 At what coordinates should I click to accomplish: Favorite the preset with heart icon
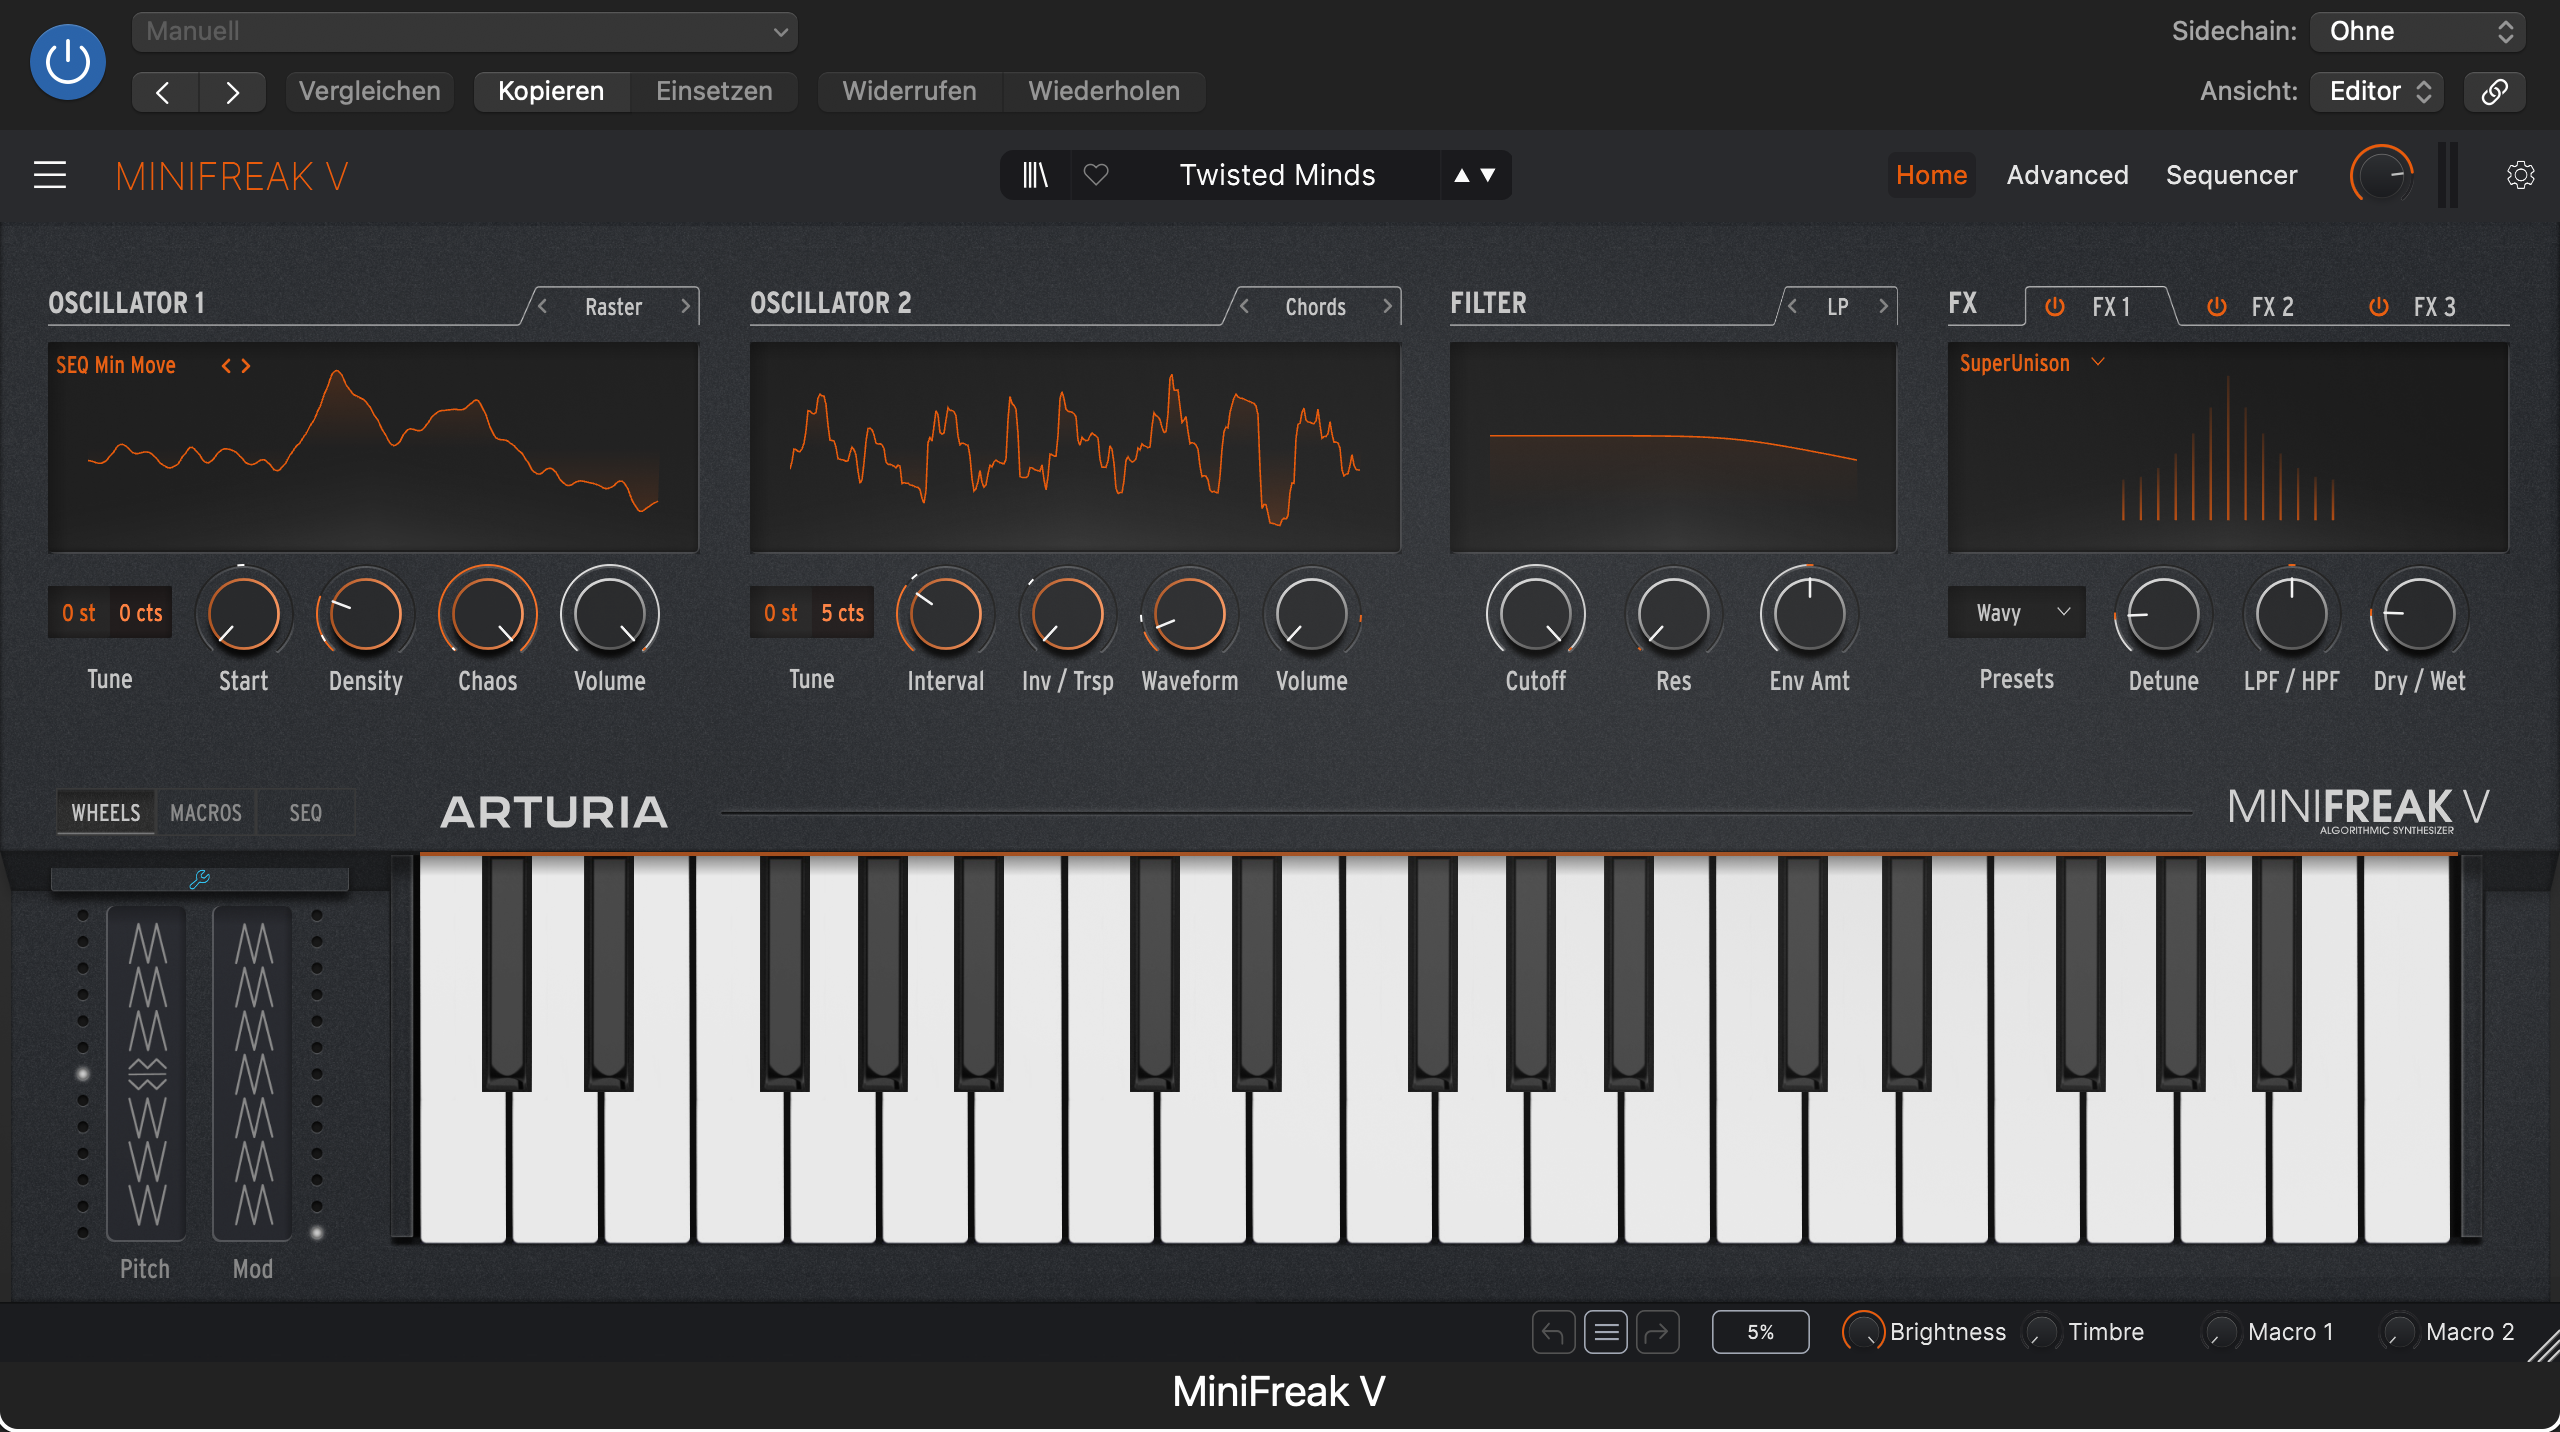(x=1096, y=175)
